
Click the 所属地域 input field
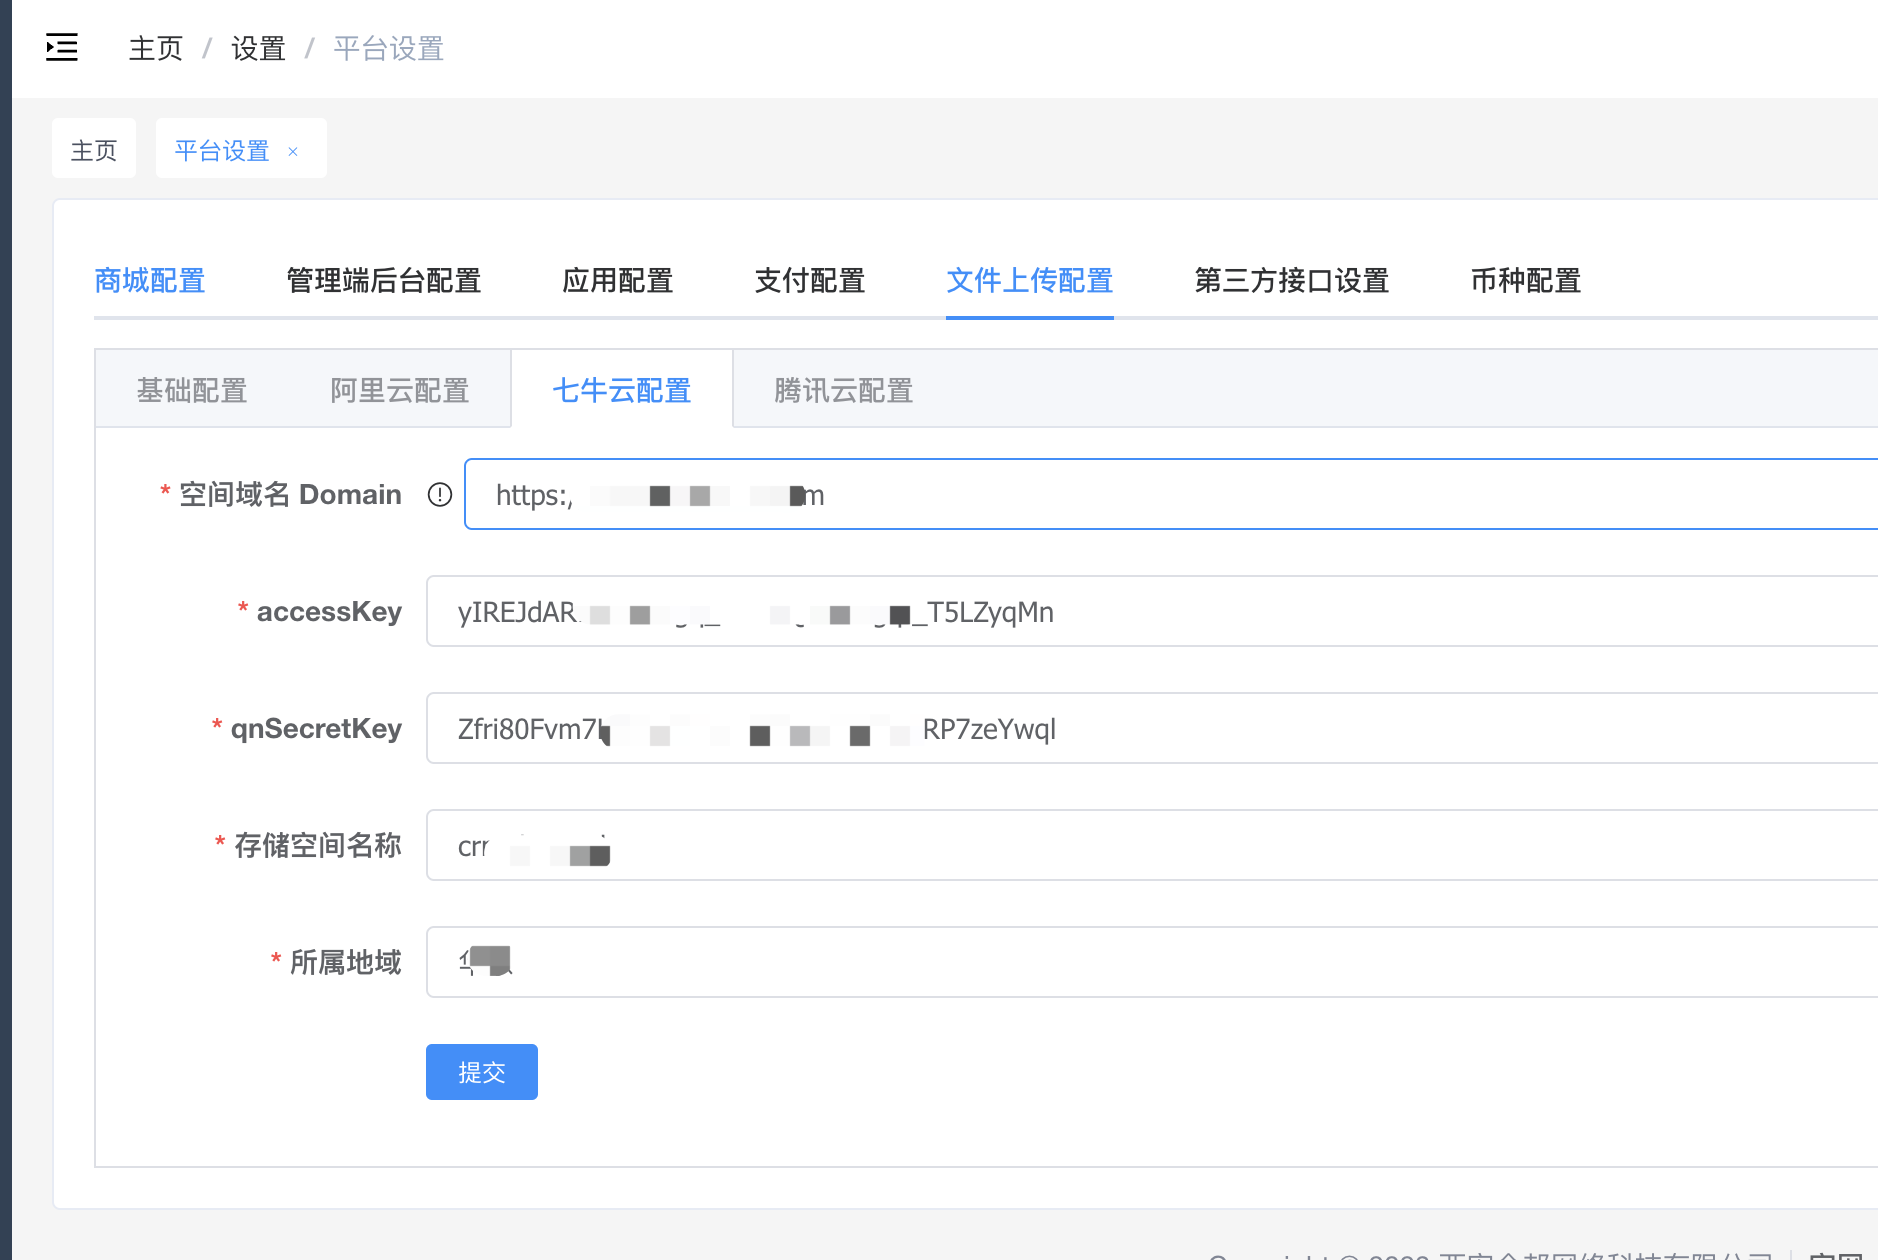(1152, 962)
